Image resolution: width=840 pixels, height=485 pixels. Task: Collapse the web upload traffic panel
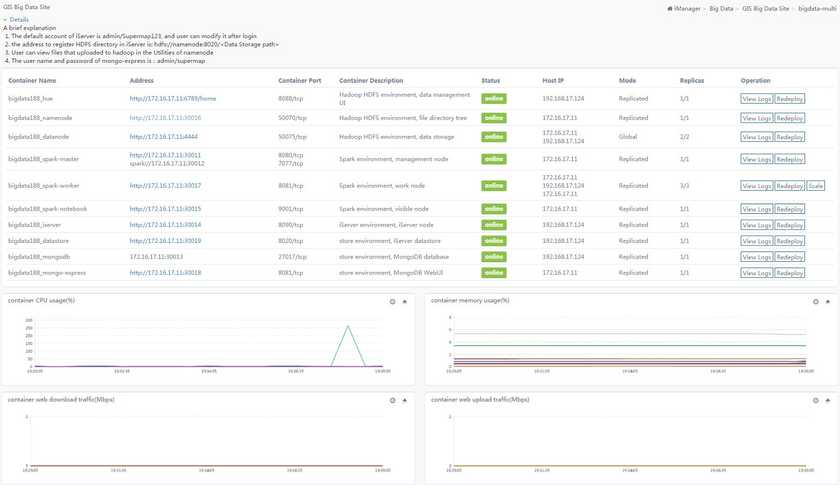tap(828, 400)
